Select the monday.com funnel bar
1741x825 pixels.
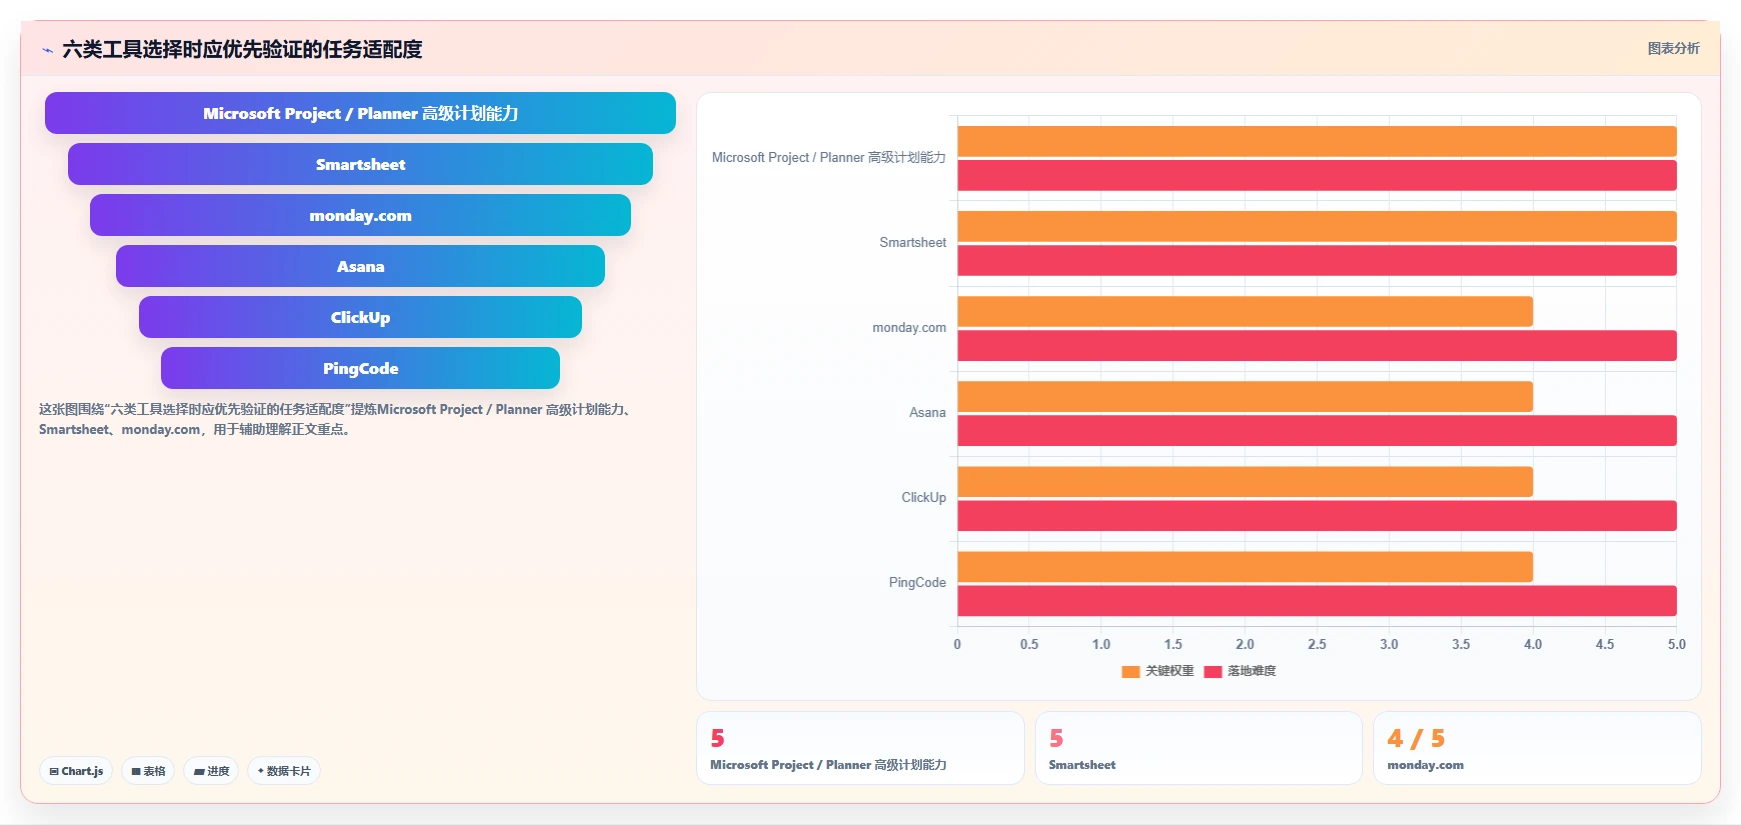(360, 215)
